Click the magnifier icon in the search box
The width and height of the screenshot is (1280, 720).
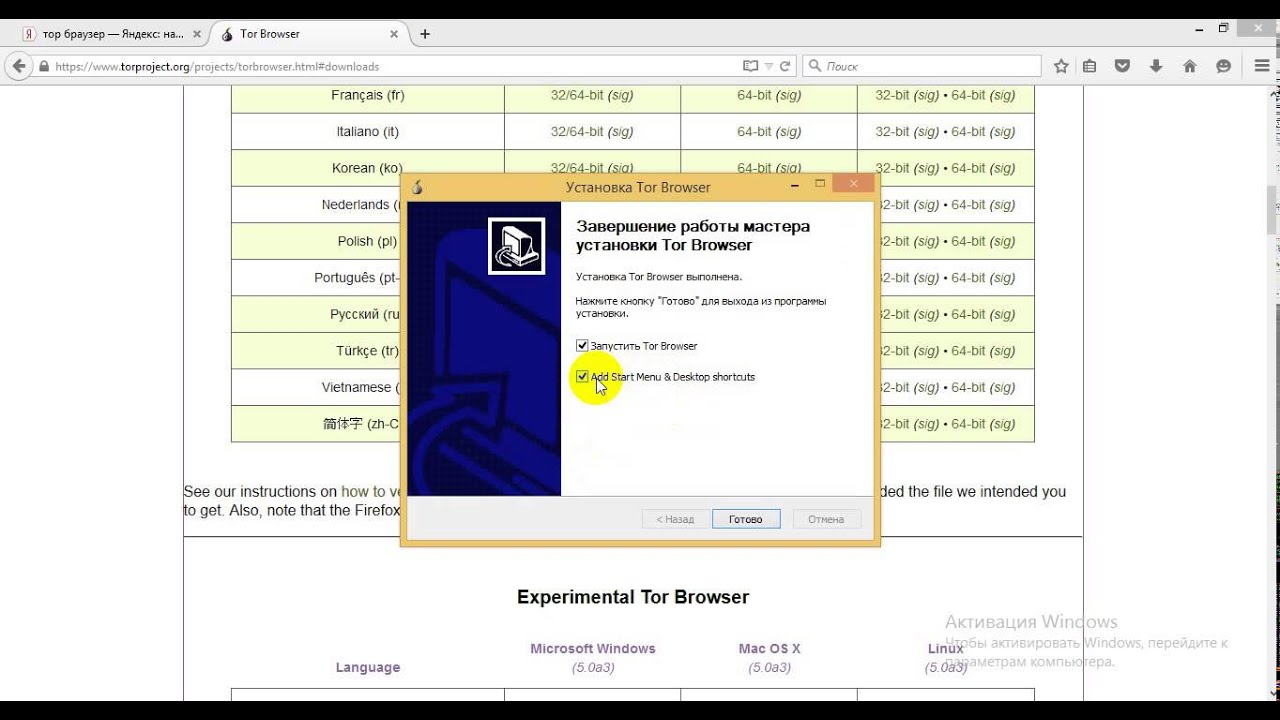click(815, 66)
